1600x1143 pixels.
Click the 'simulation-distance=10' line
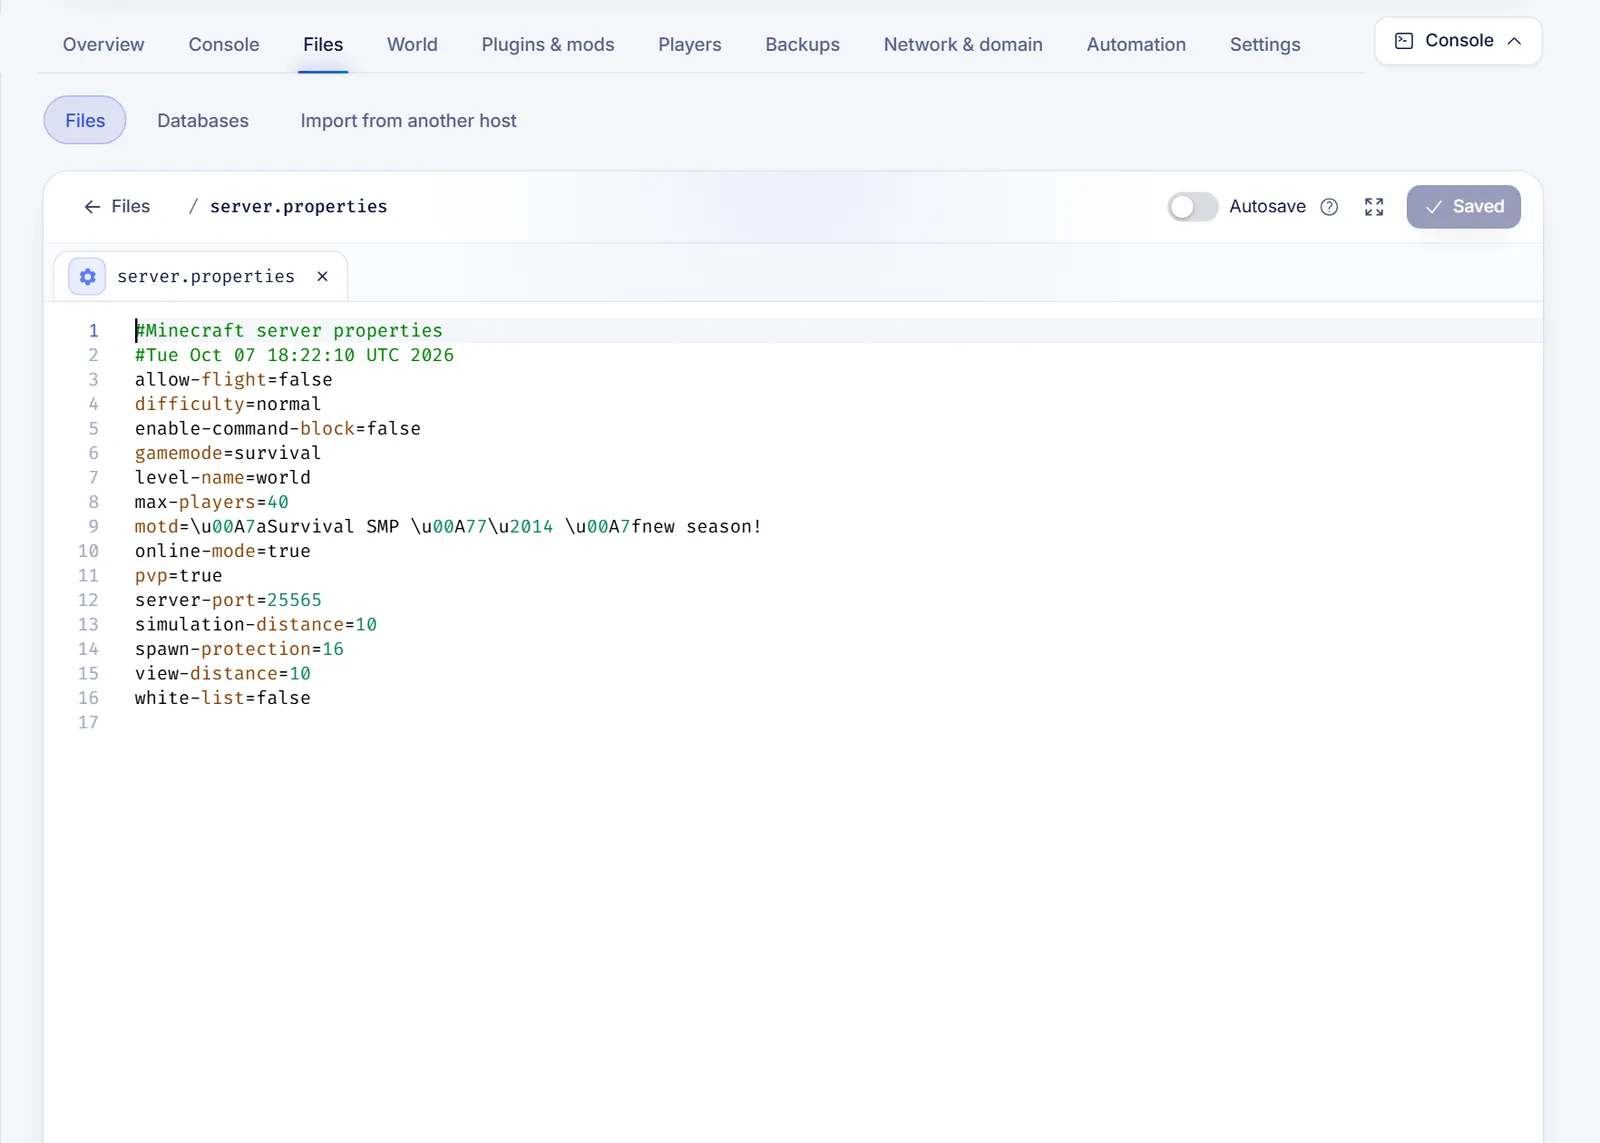click(x=256, y=625)
